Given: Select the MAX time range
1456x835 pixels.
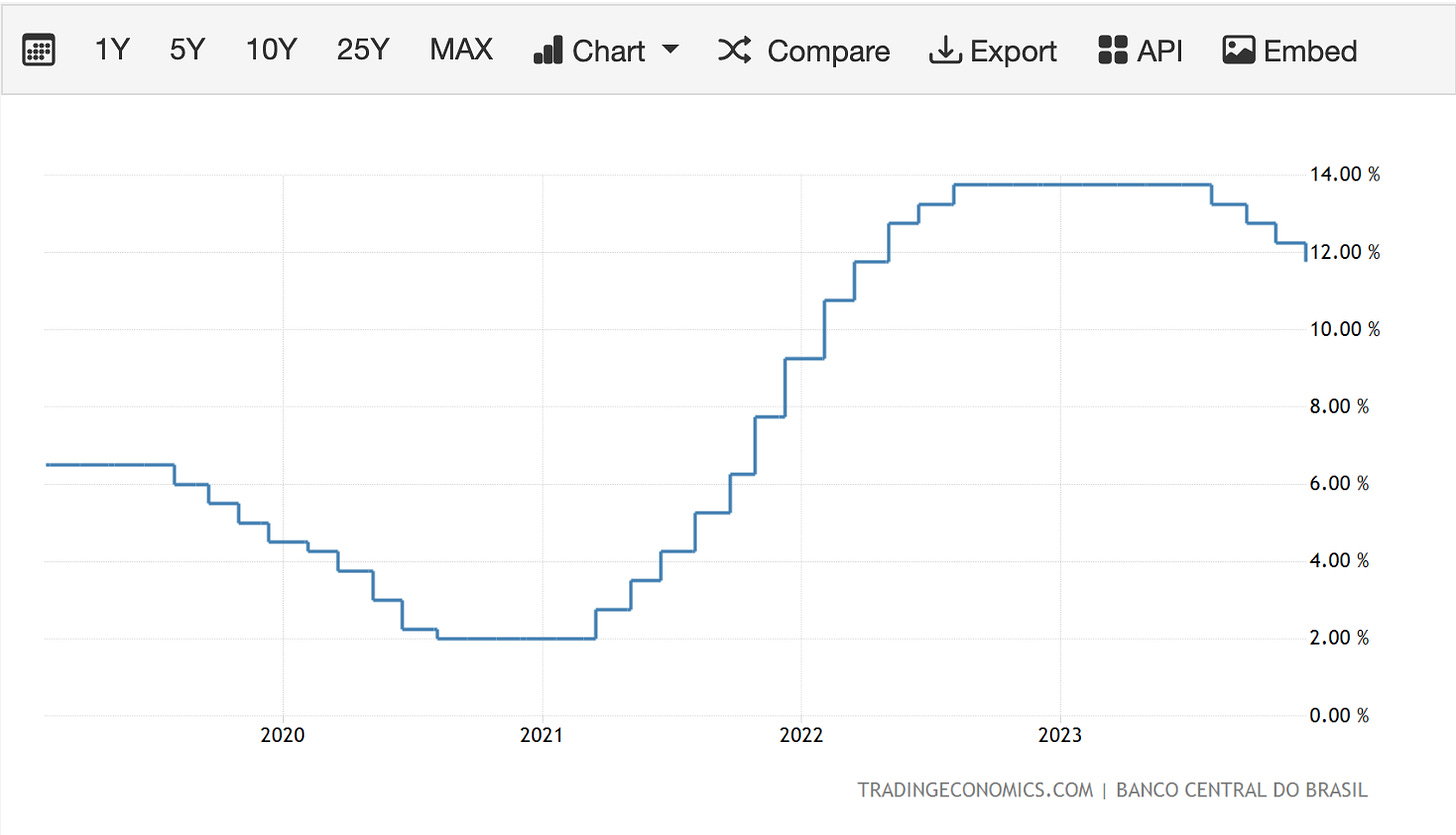Looking at the screenshot, I should click(x=461, y=50).
